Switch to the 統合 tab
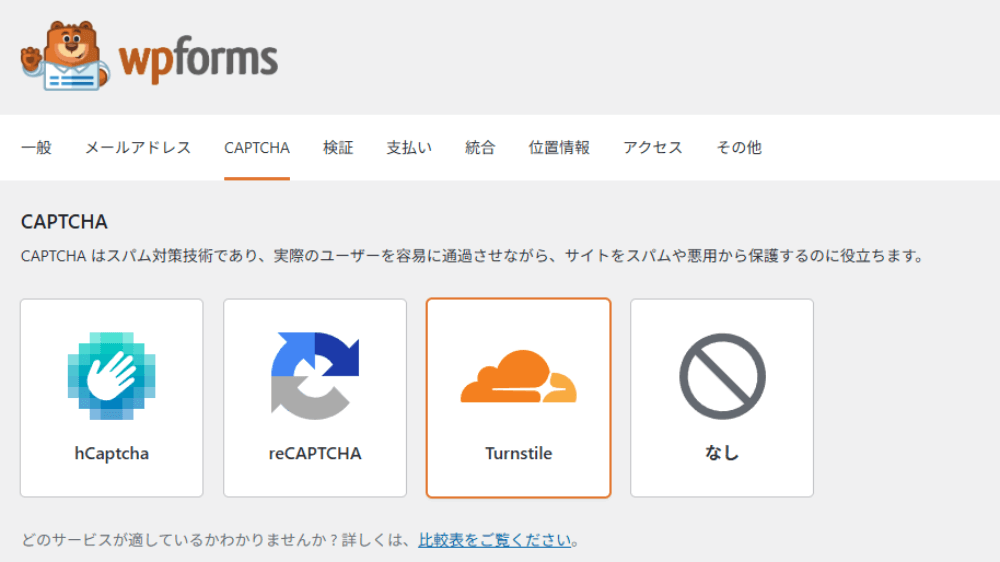This screenshot has width=1000, height=562. coord(480,148)
